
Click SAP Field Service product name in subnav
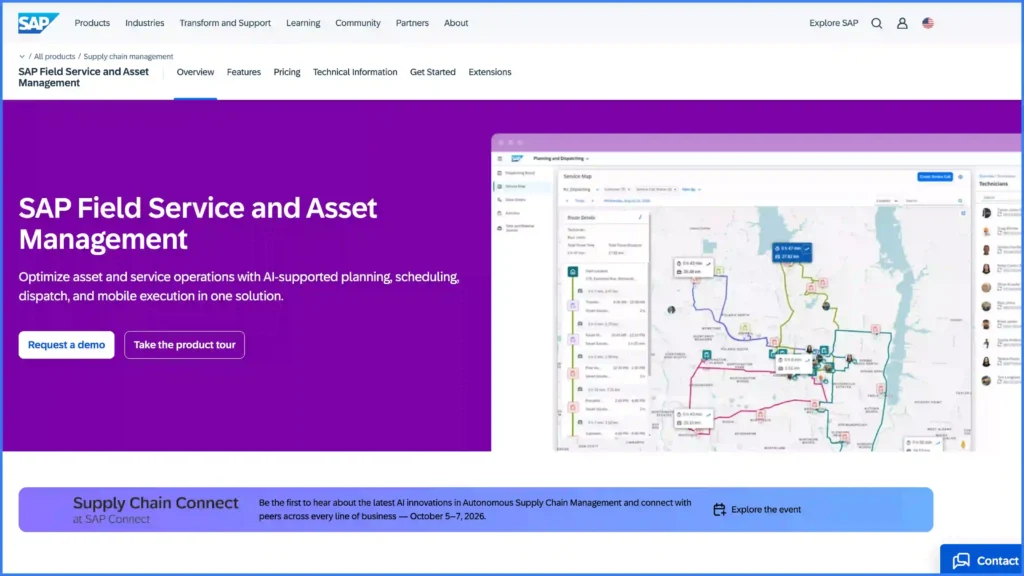84,77
